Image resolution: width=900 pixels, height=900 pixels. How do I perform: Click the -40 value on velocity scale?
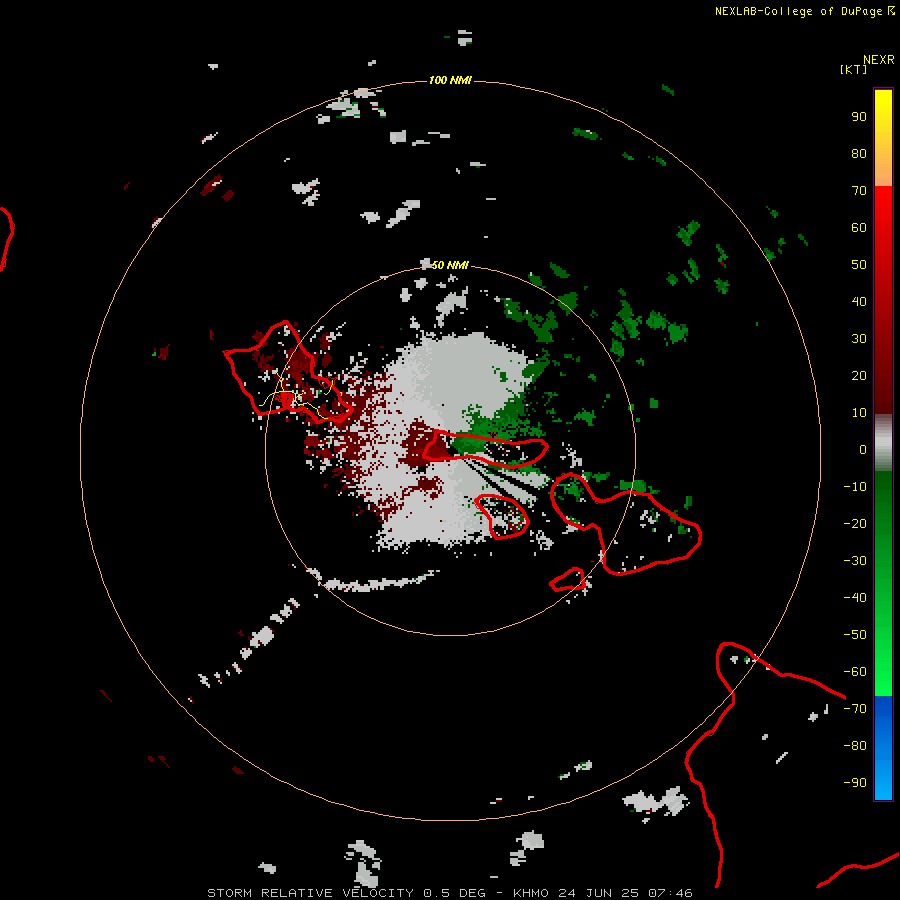click(x=855, y=598)
